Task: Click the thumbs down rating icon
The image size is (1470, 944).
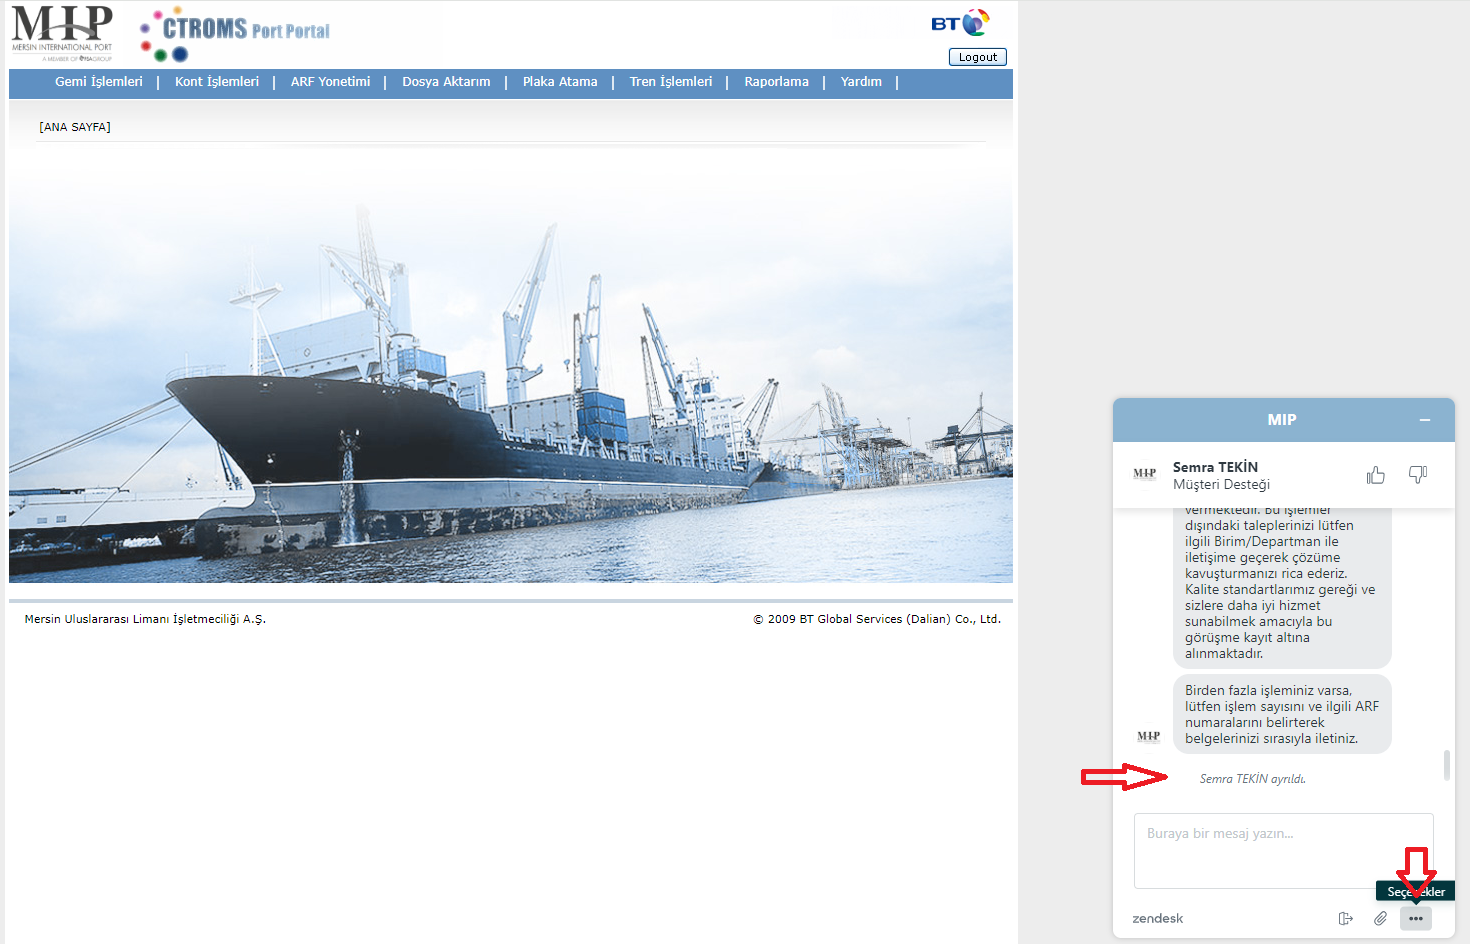Action: 1418,475
